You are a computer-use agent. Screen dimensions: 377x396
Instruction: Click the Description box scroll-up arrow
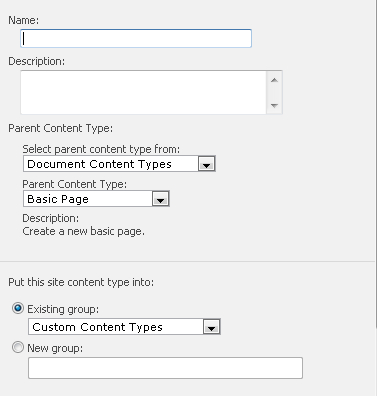point(274,80)
